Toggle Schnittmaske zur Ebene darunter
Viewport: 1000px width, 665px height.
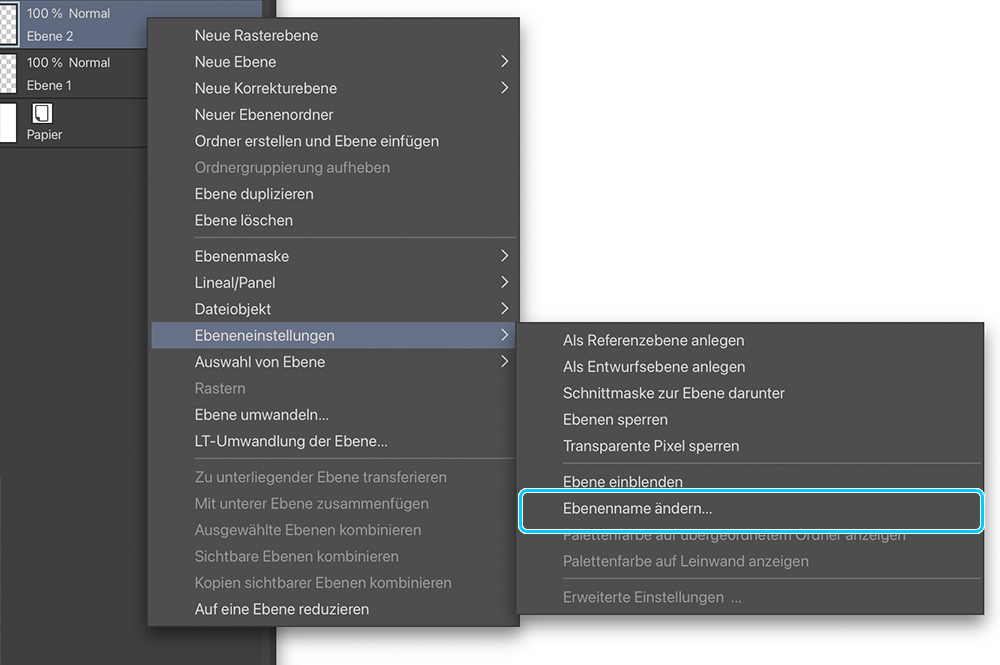(674, 393)
